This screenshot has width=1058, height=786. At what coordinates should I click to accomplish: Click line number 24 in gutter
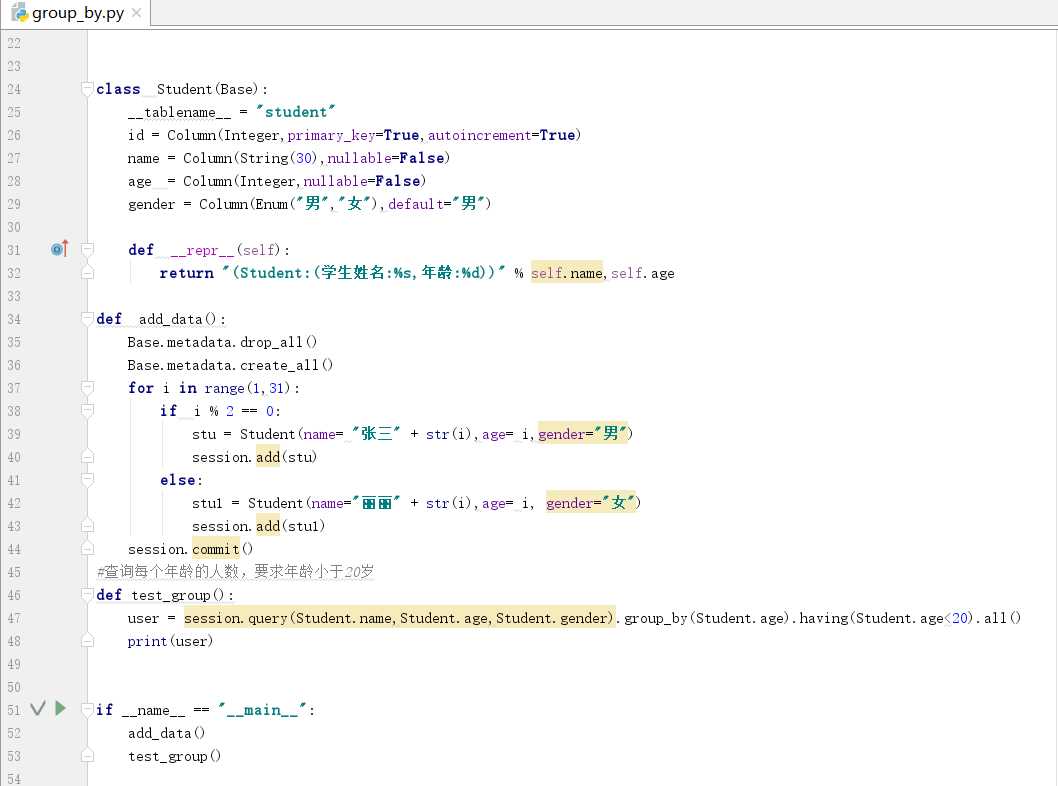[14, 89]
